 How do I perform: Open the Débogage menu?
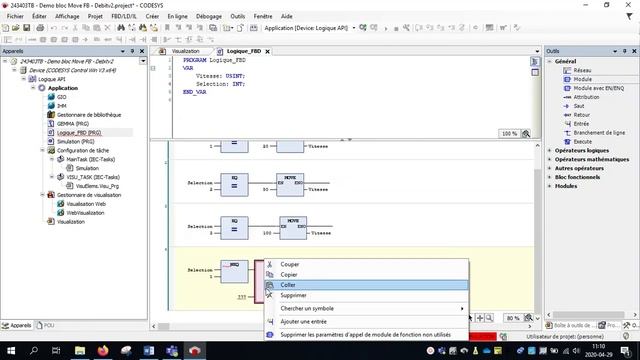tap(209, 16)
